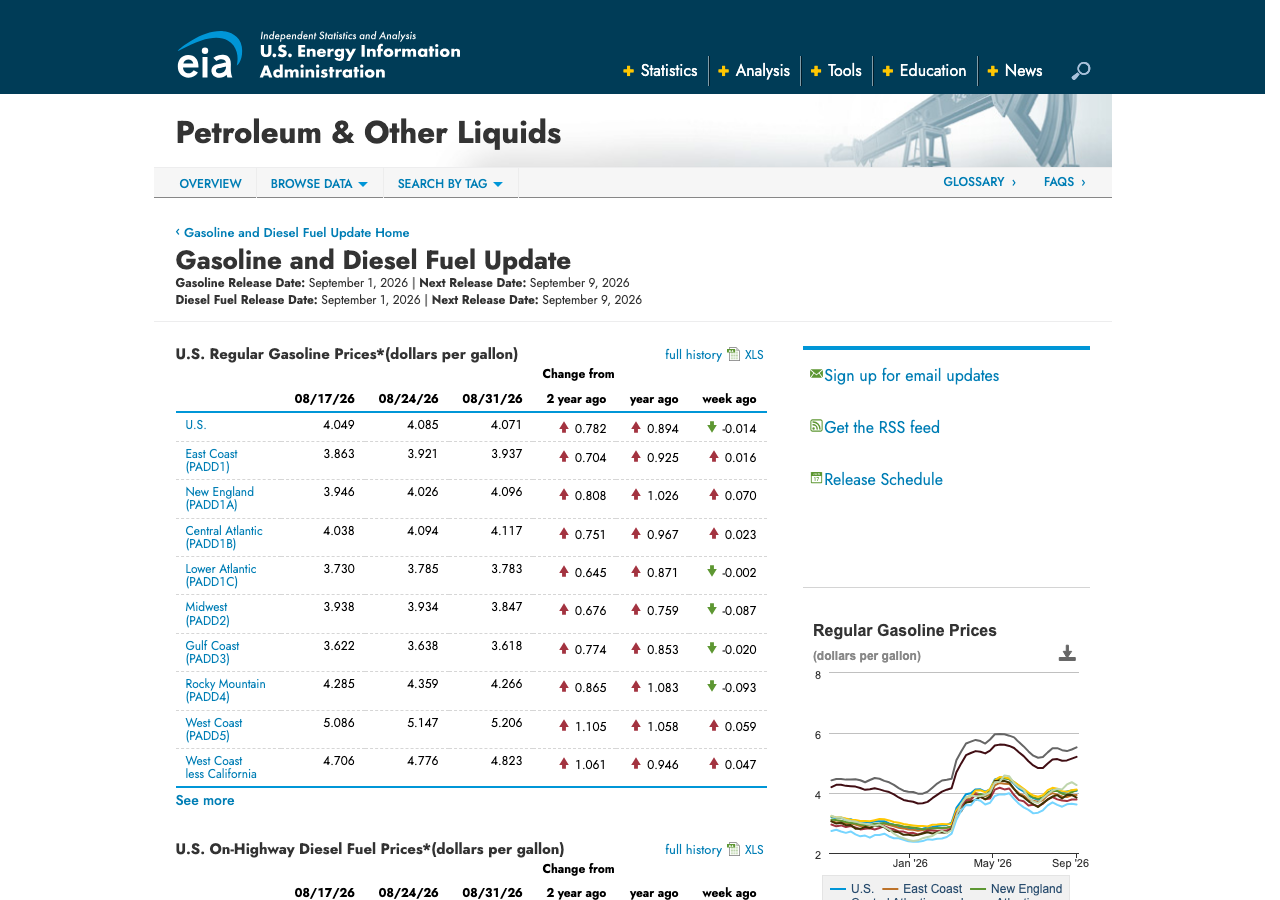This screenshot has width=1280, height=900.
Task: Click the Release Schedule calendar icon
Action: (816, 478)
